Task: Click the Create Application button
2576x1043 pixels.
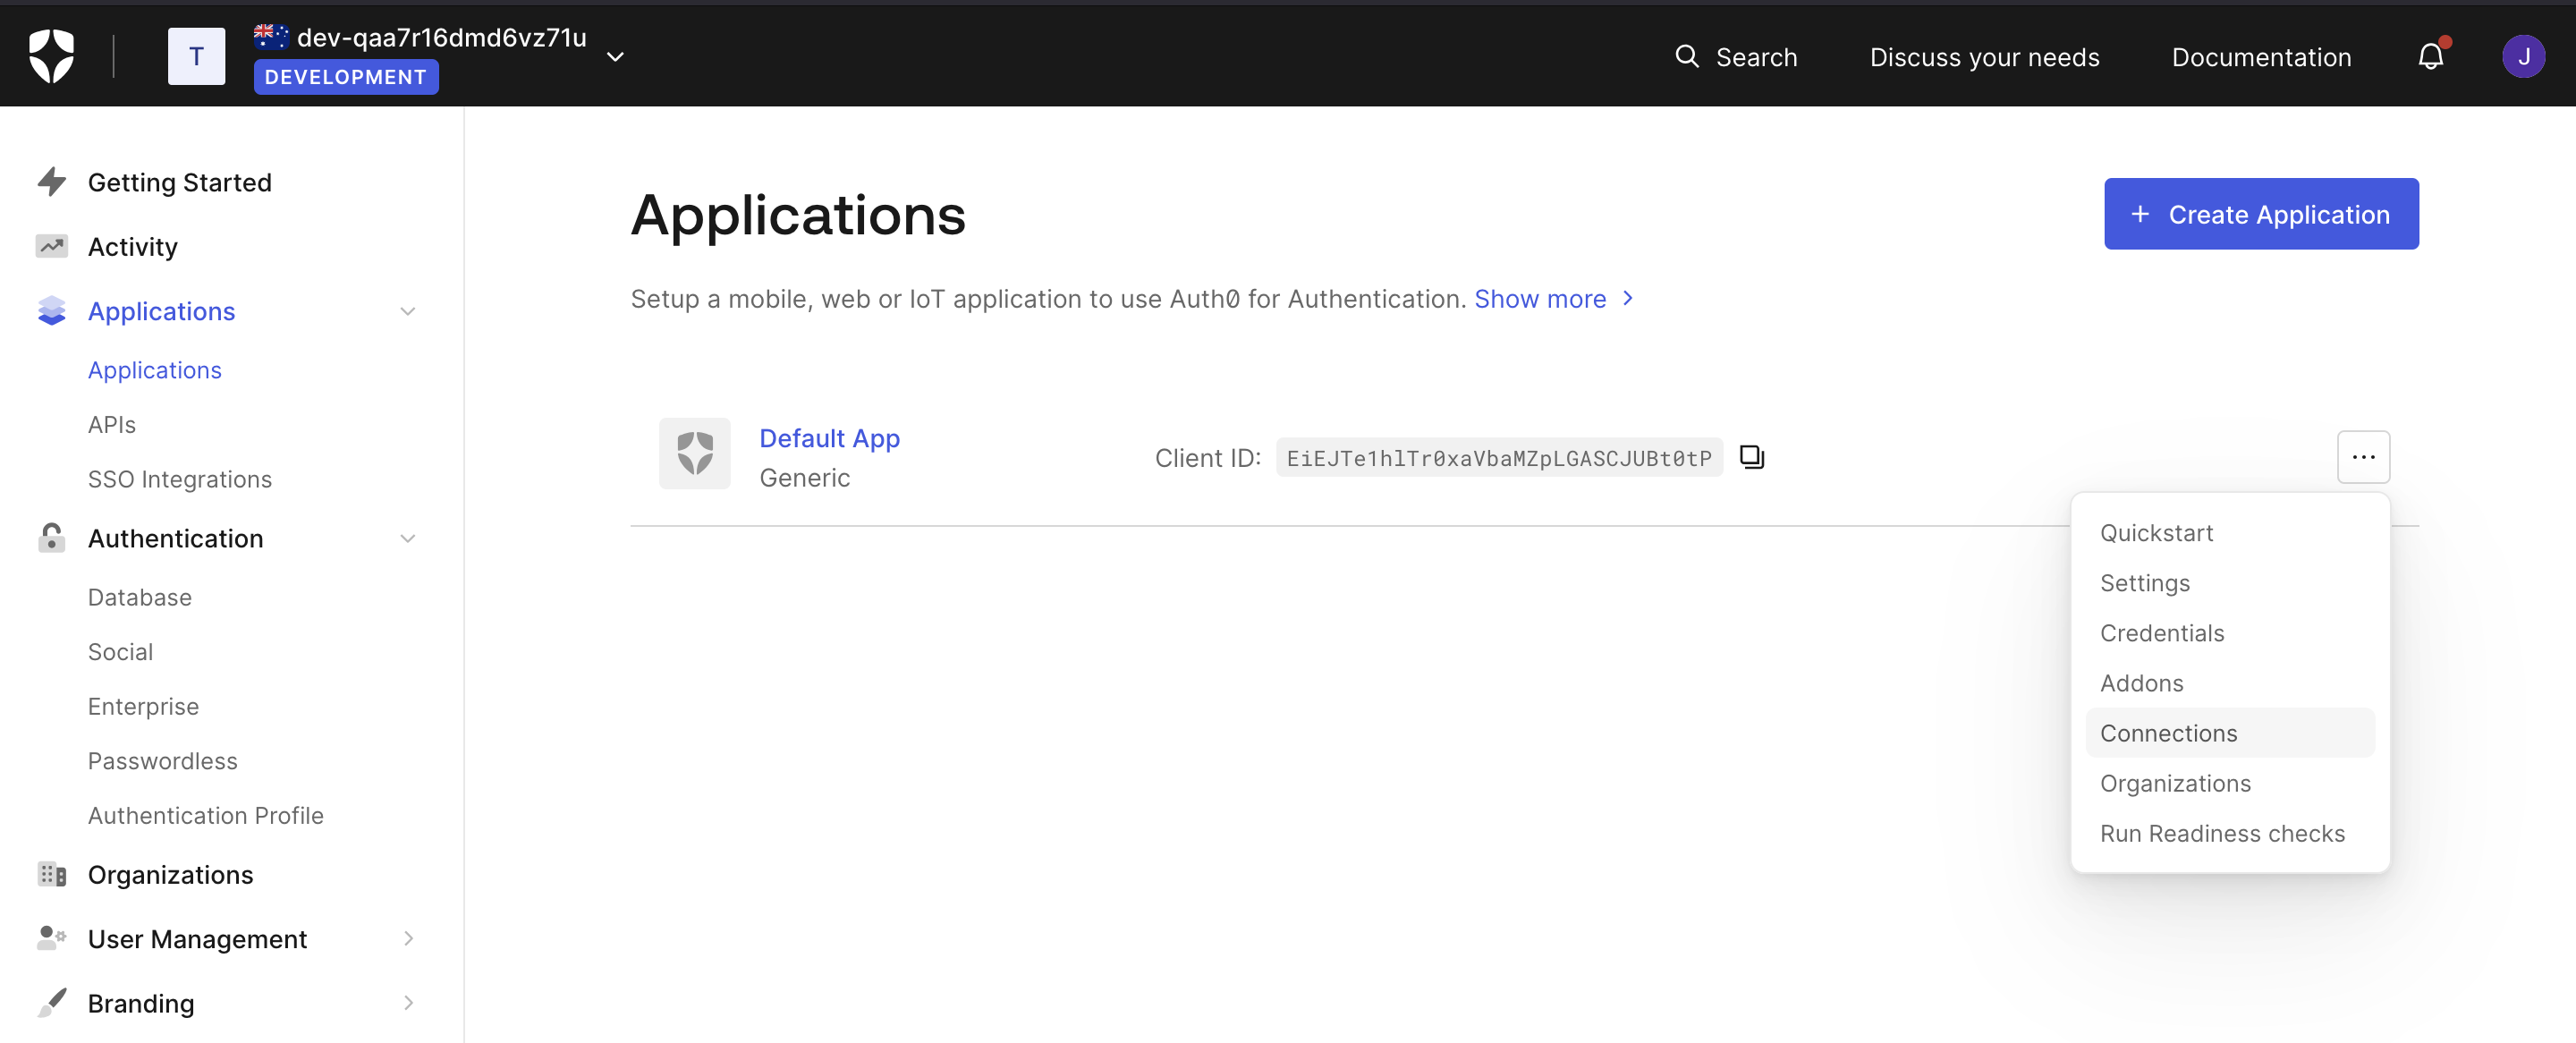Action: [x=2261, y=214]
